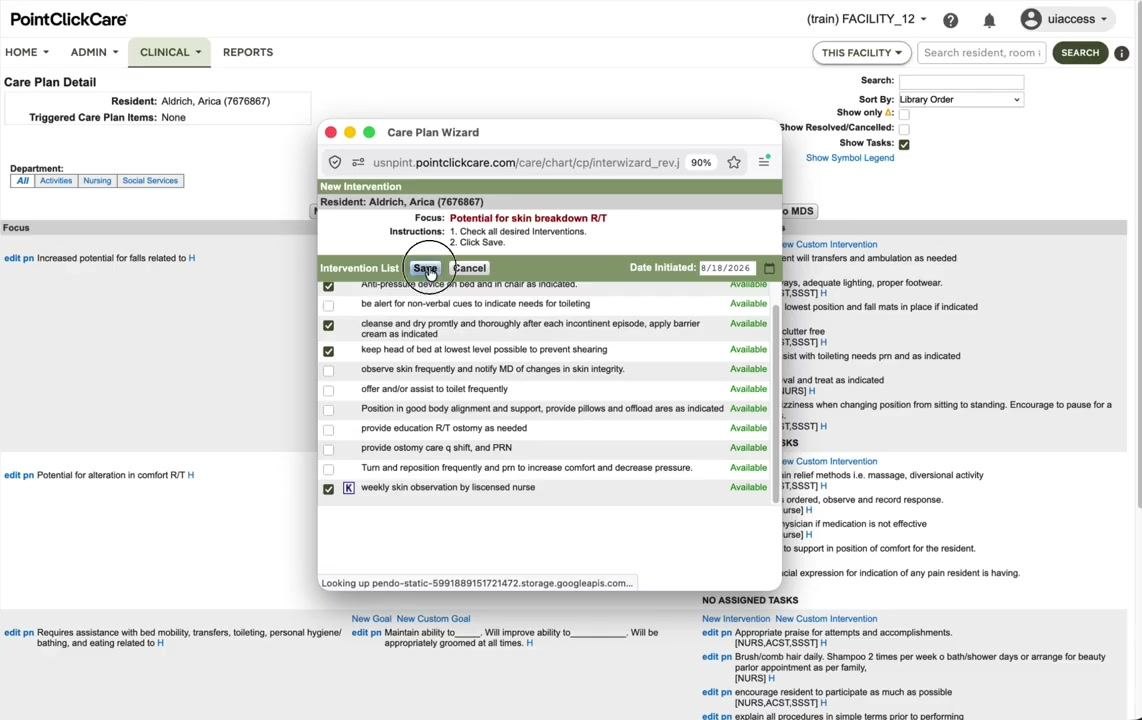Open the ADMIN menu
The height and width of the screenshot is (720, 1142).
click(x=94, y=52)
